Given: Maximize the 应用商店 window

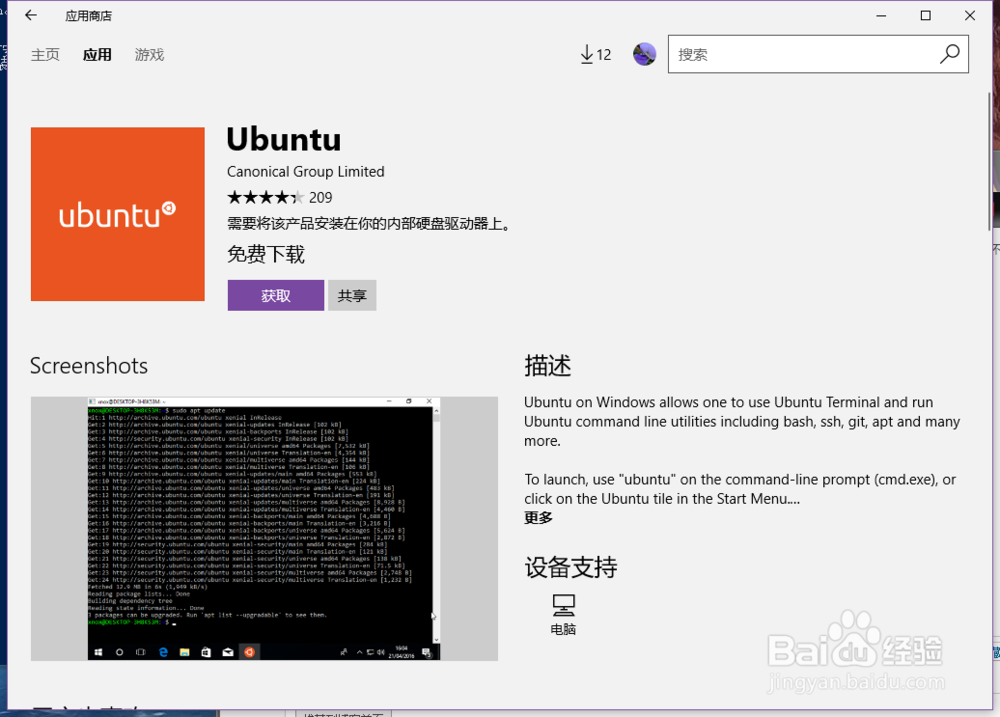Looking at the screenshot, I should point(925,15).
